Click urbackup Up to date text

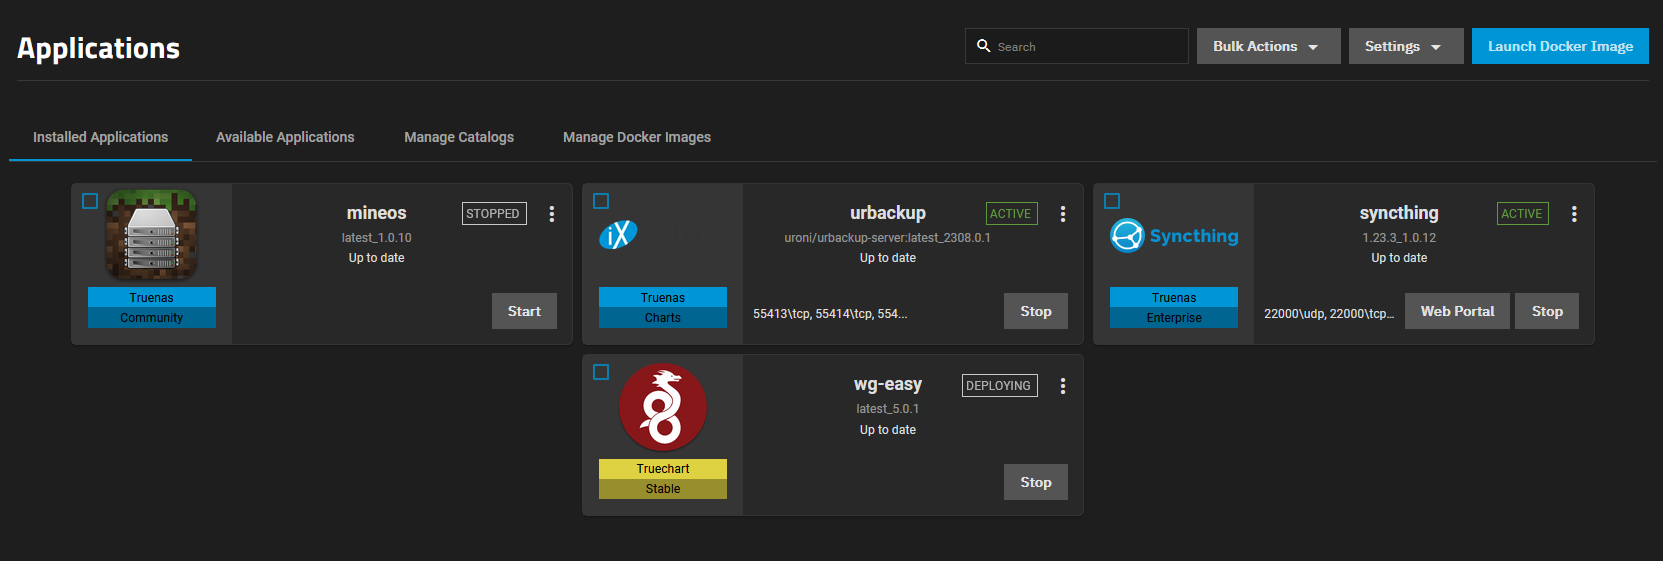tap(888, 258)
